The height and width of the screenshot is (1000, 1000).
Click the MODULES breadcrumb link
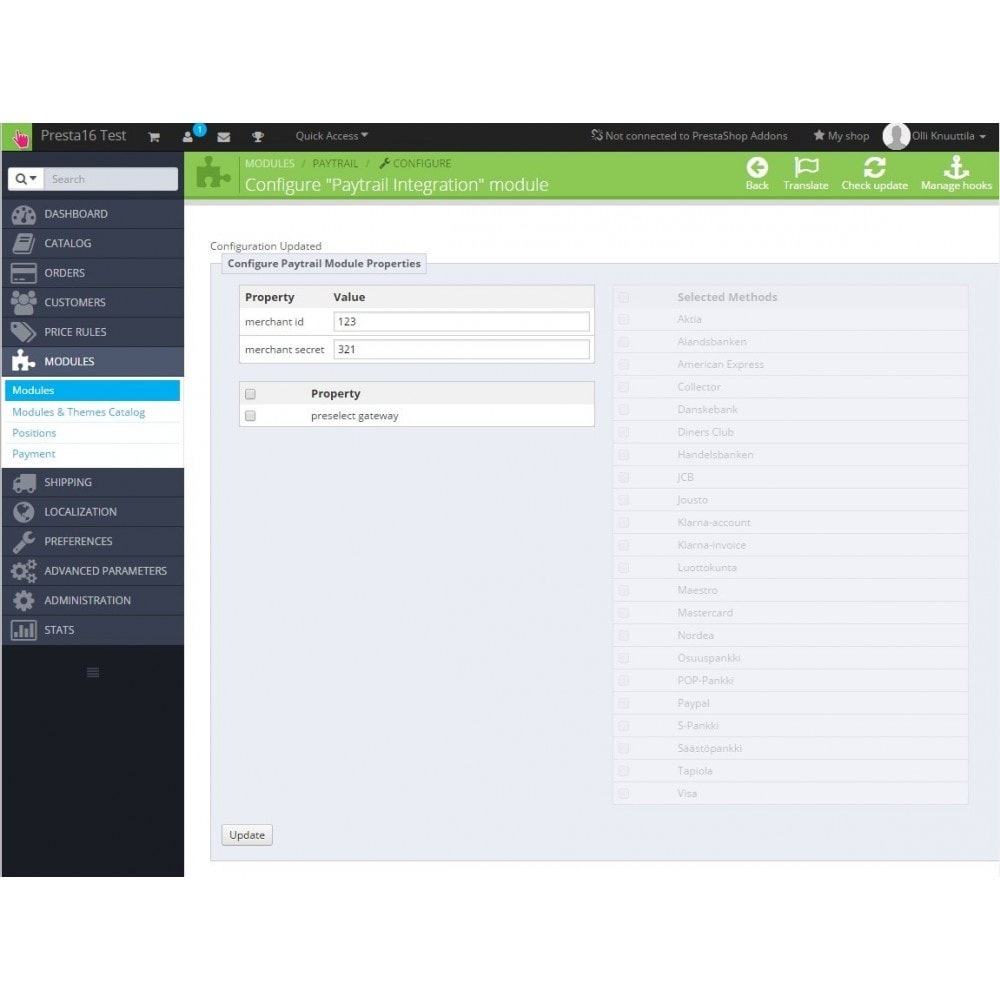(270, 164)
